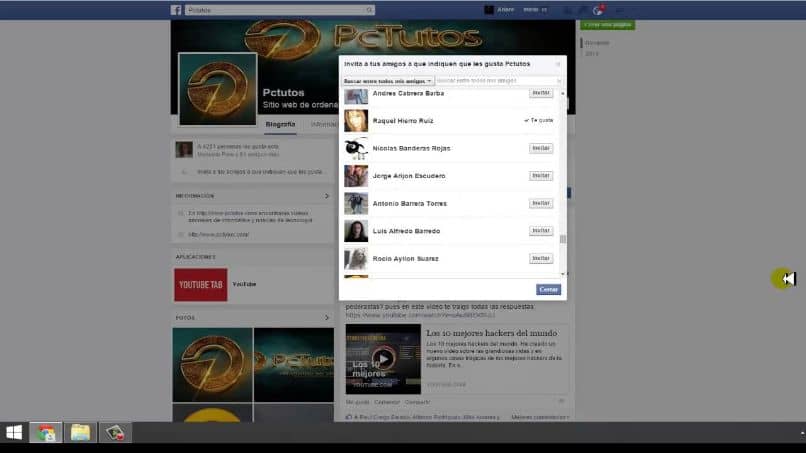This screenshot has width=806, height=453.
Task: Open Luis Alfredo Barredo's avatar
Action: (x=356, y=231)
